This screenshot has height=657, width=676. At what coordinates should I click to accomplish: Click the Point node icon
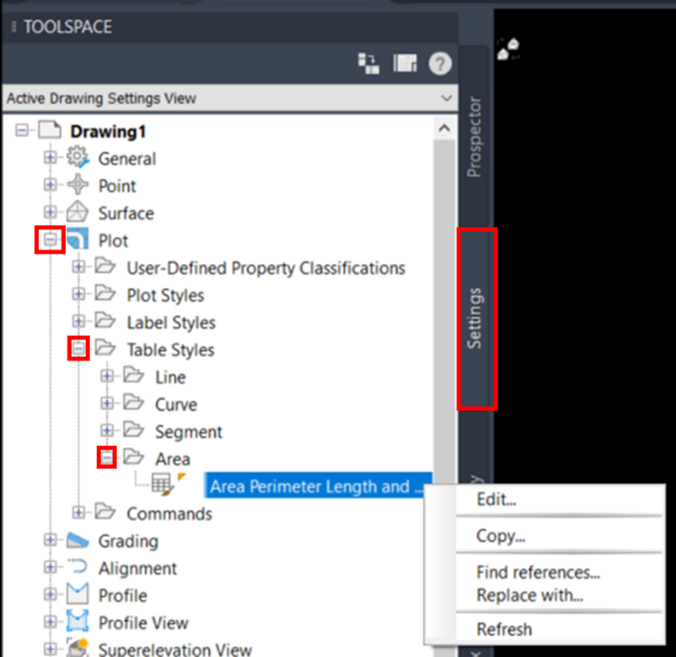coord(78,186)
